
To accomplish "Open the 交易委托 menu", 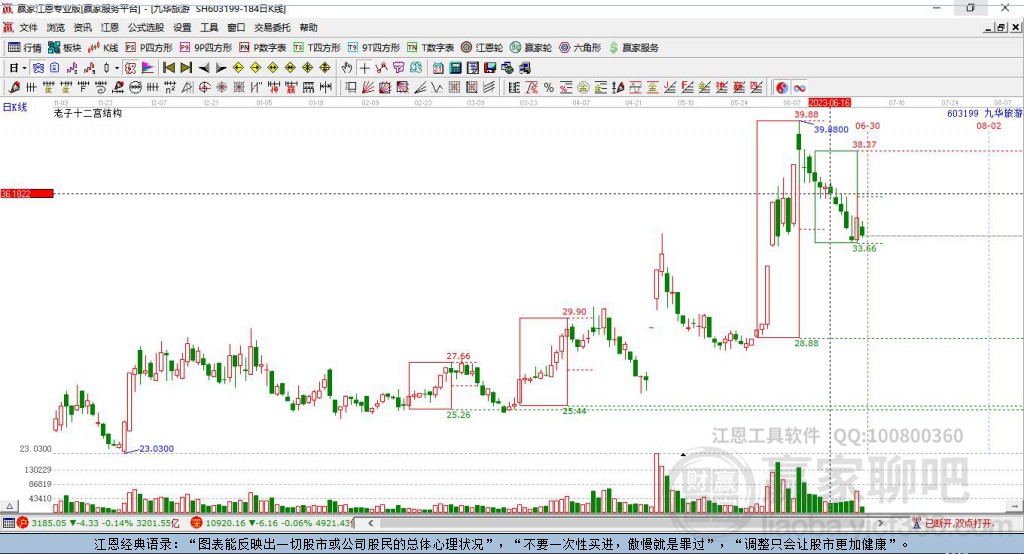I will coord(272,27).
